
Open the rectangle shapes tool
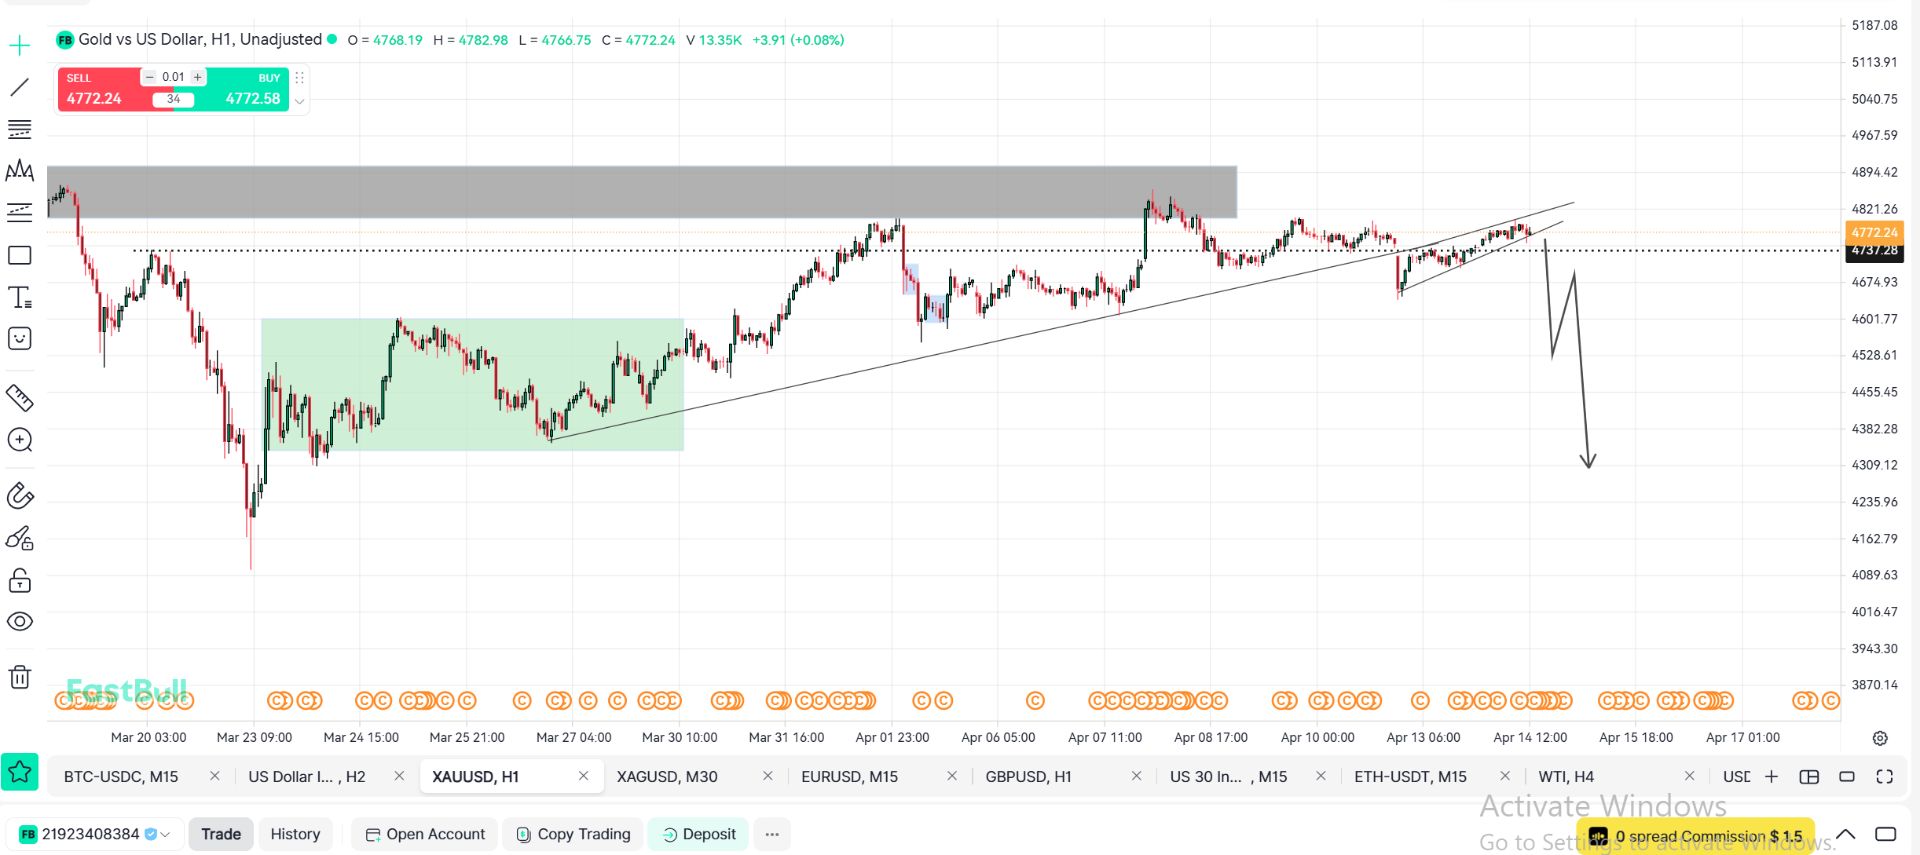20,255
